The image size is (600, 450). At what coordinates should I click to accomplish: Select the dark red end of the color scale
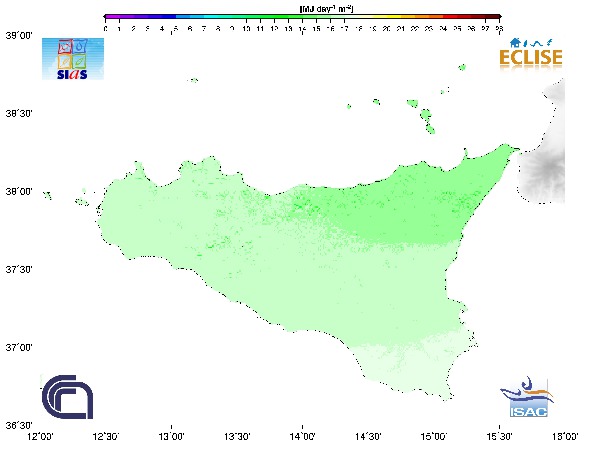(492, 17)
